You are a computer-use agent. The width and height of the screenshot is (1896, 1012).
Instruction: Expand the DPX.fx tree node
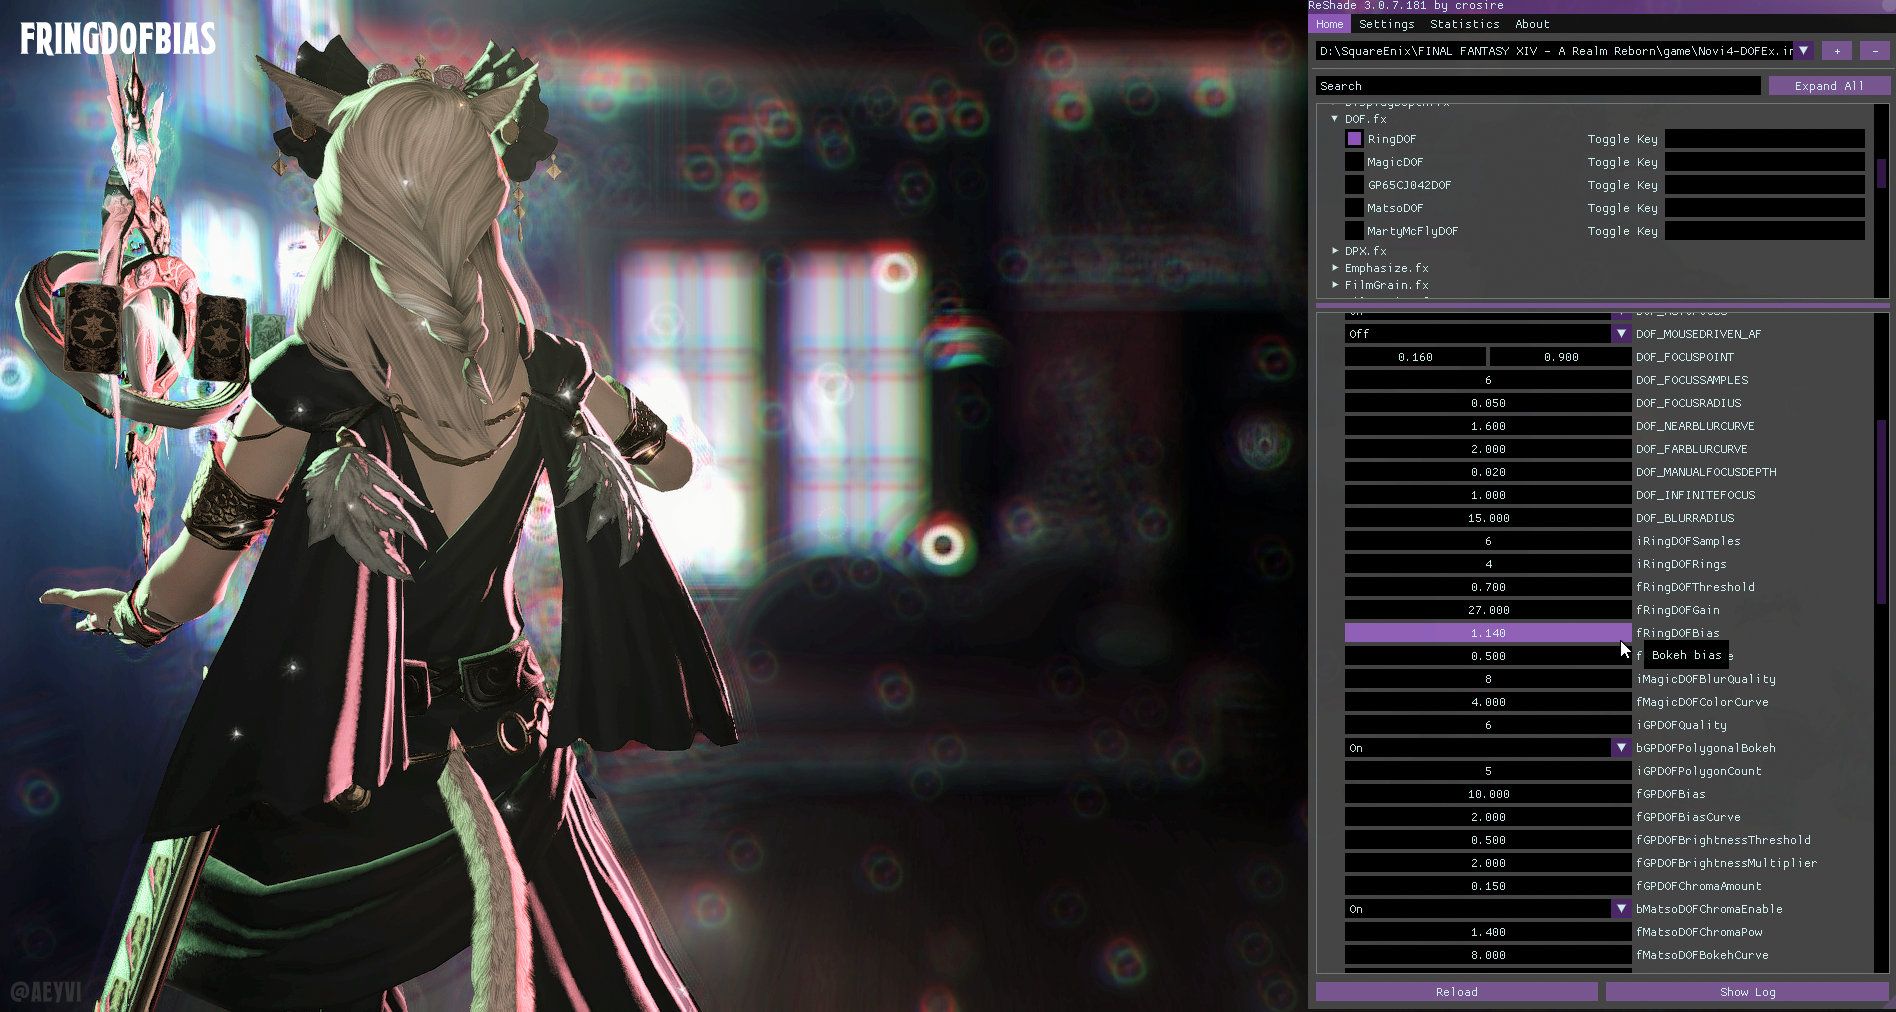pyautogui.click(x=1335, y=251)
